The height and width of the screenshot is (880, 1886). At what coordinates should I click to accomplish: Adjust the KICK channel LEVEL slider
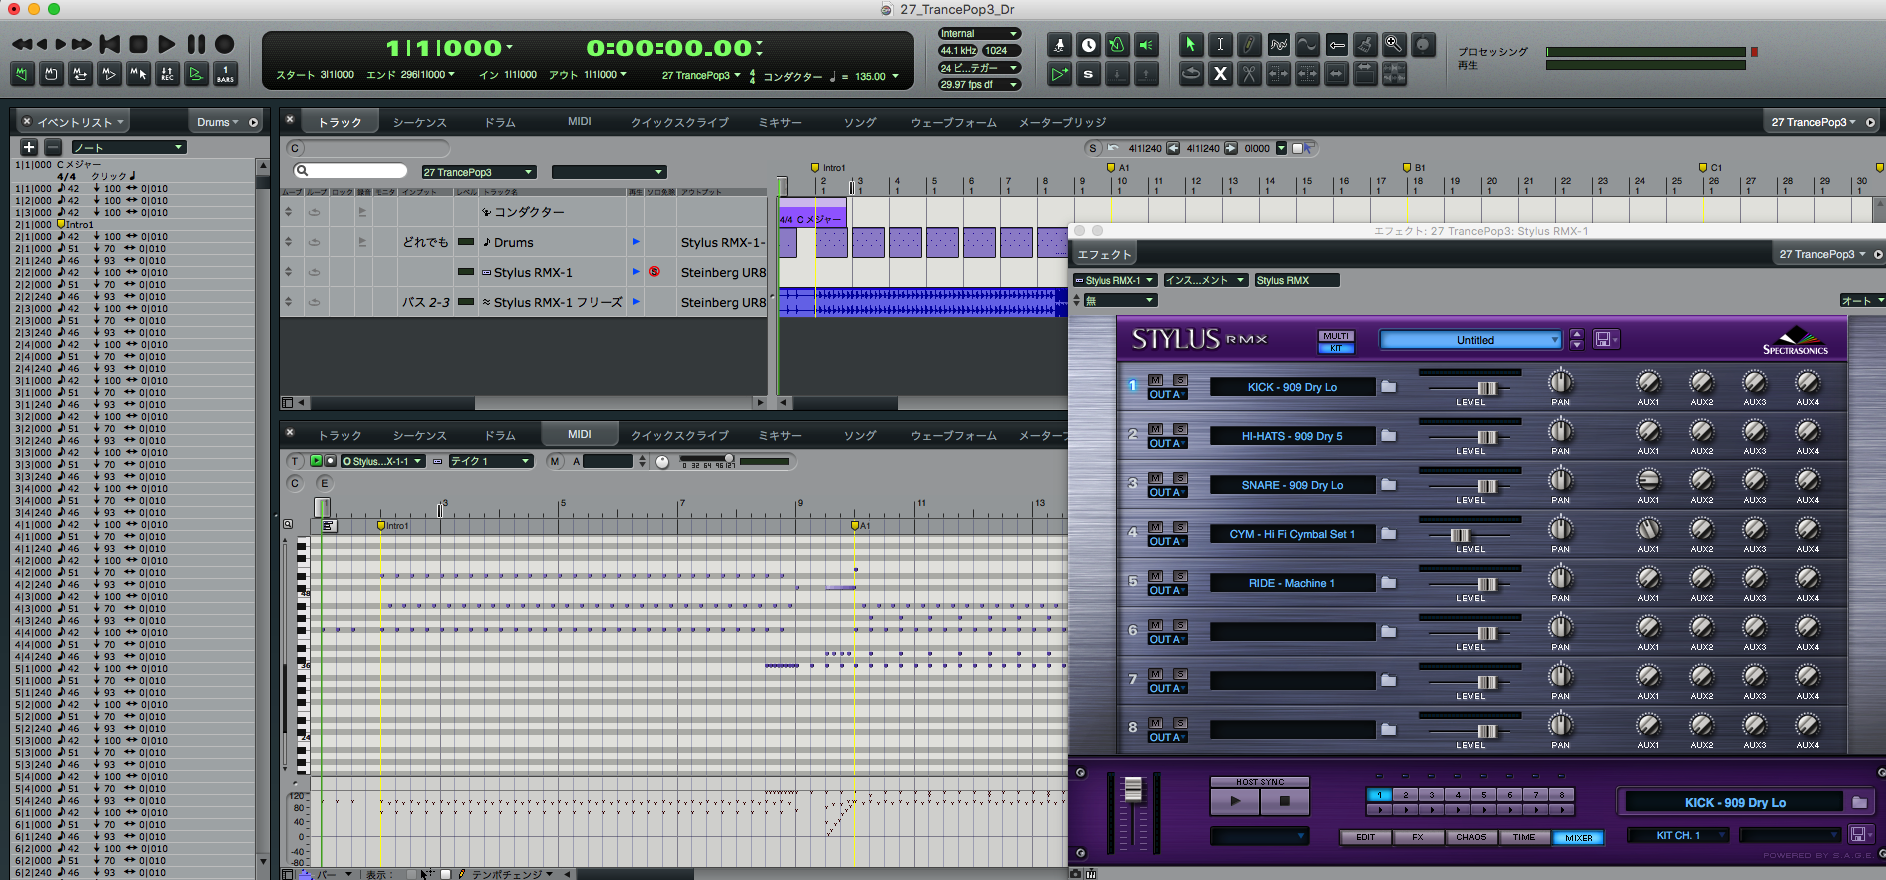[x=1486, y=388]
